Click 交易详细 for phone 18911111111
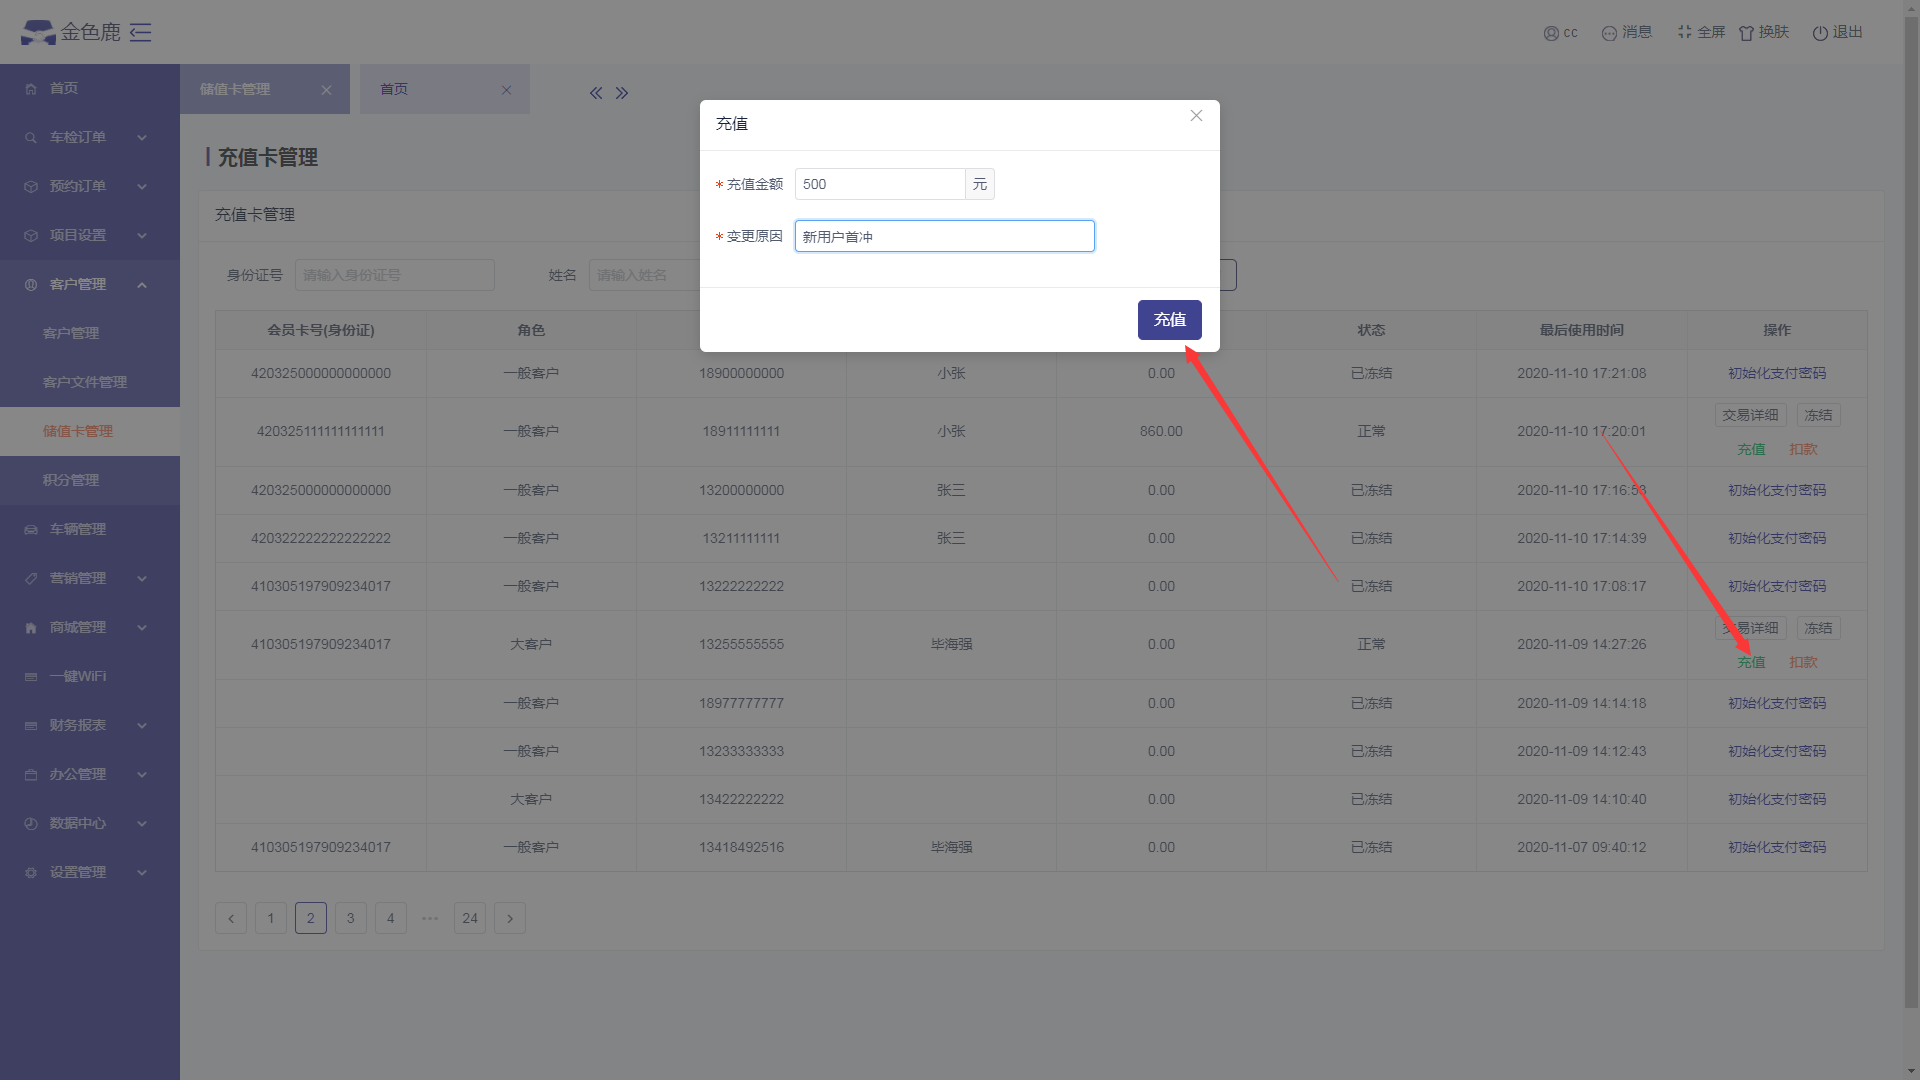Screen dimensions: 1920x1080 pyautogui.click(x=1750, y=415)
